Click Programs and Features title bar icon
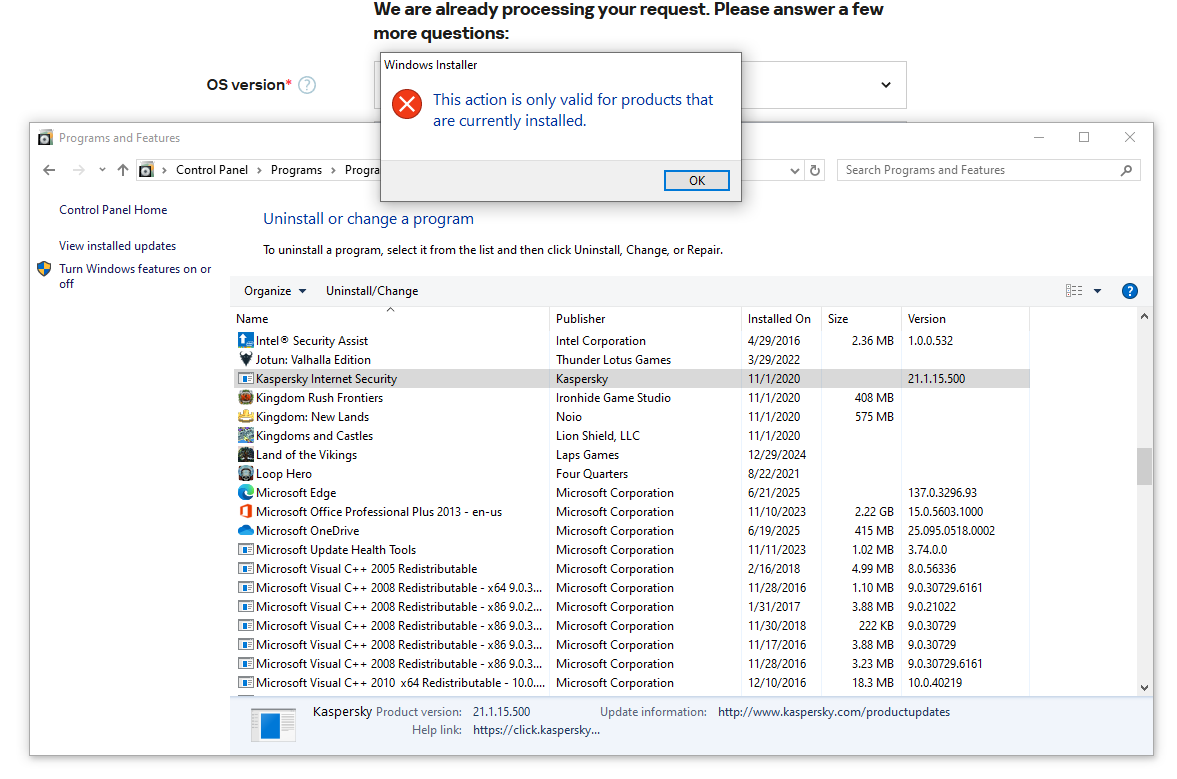 point(45,138)
